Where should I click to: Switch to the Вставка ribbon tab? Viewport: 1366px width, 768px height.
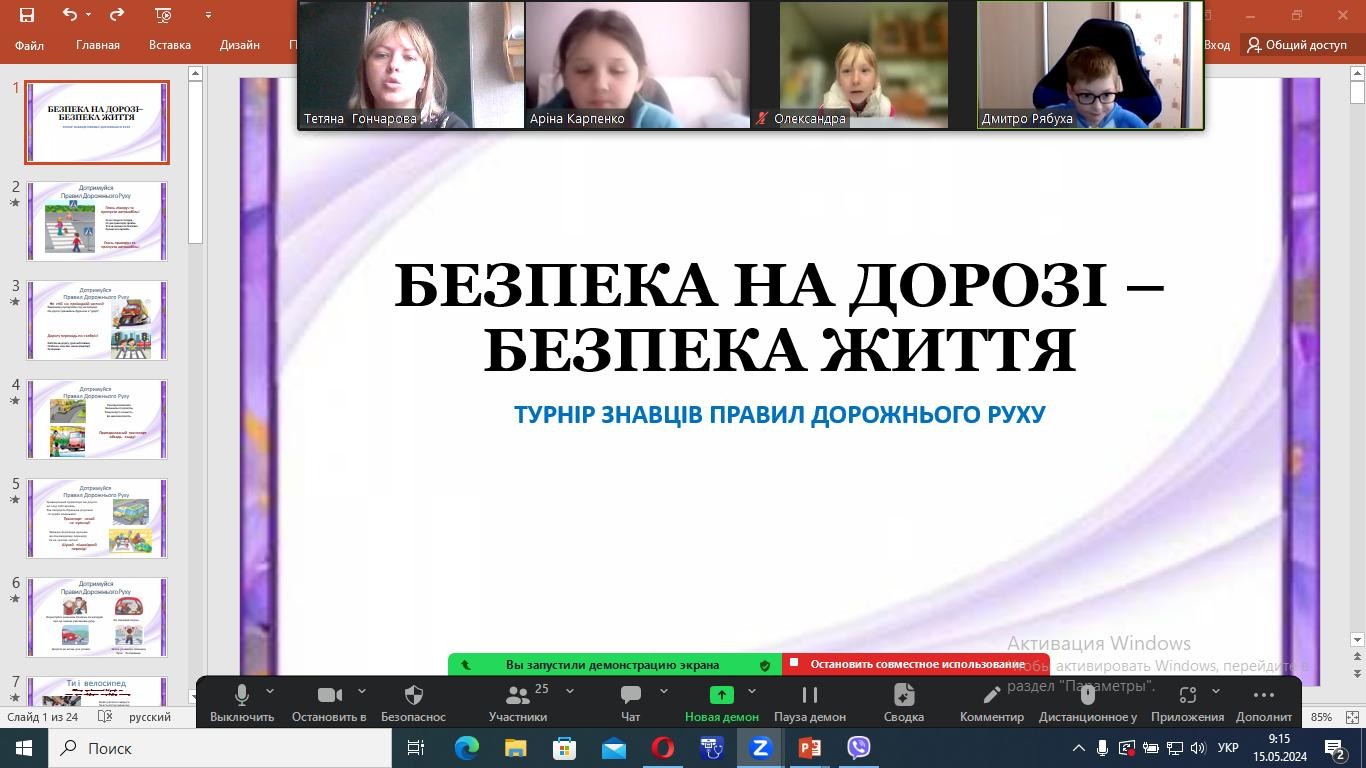point(169,45)
